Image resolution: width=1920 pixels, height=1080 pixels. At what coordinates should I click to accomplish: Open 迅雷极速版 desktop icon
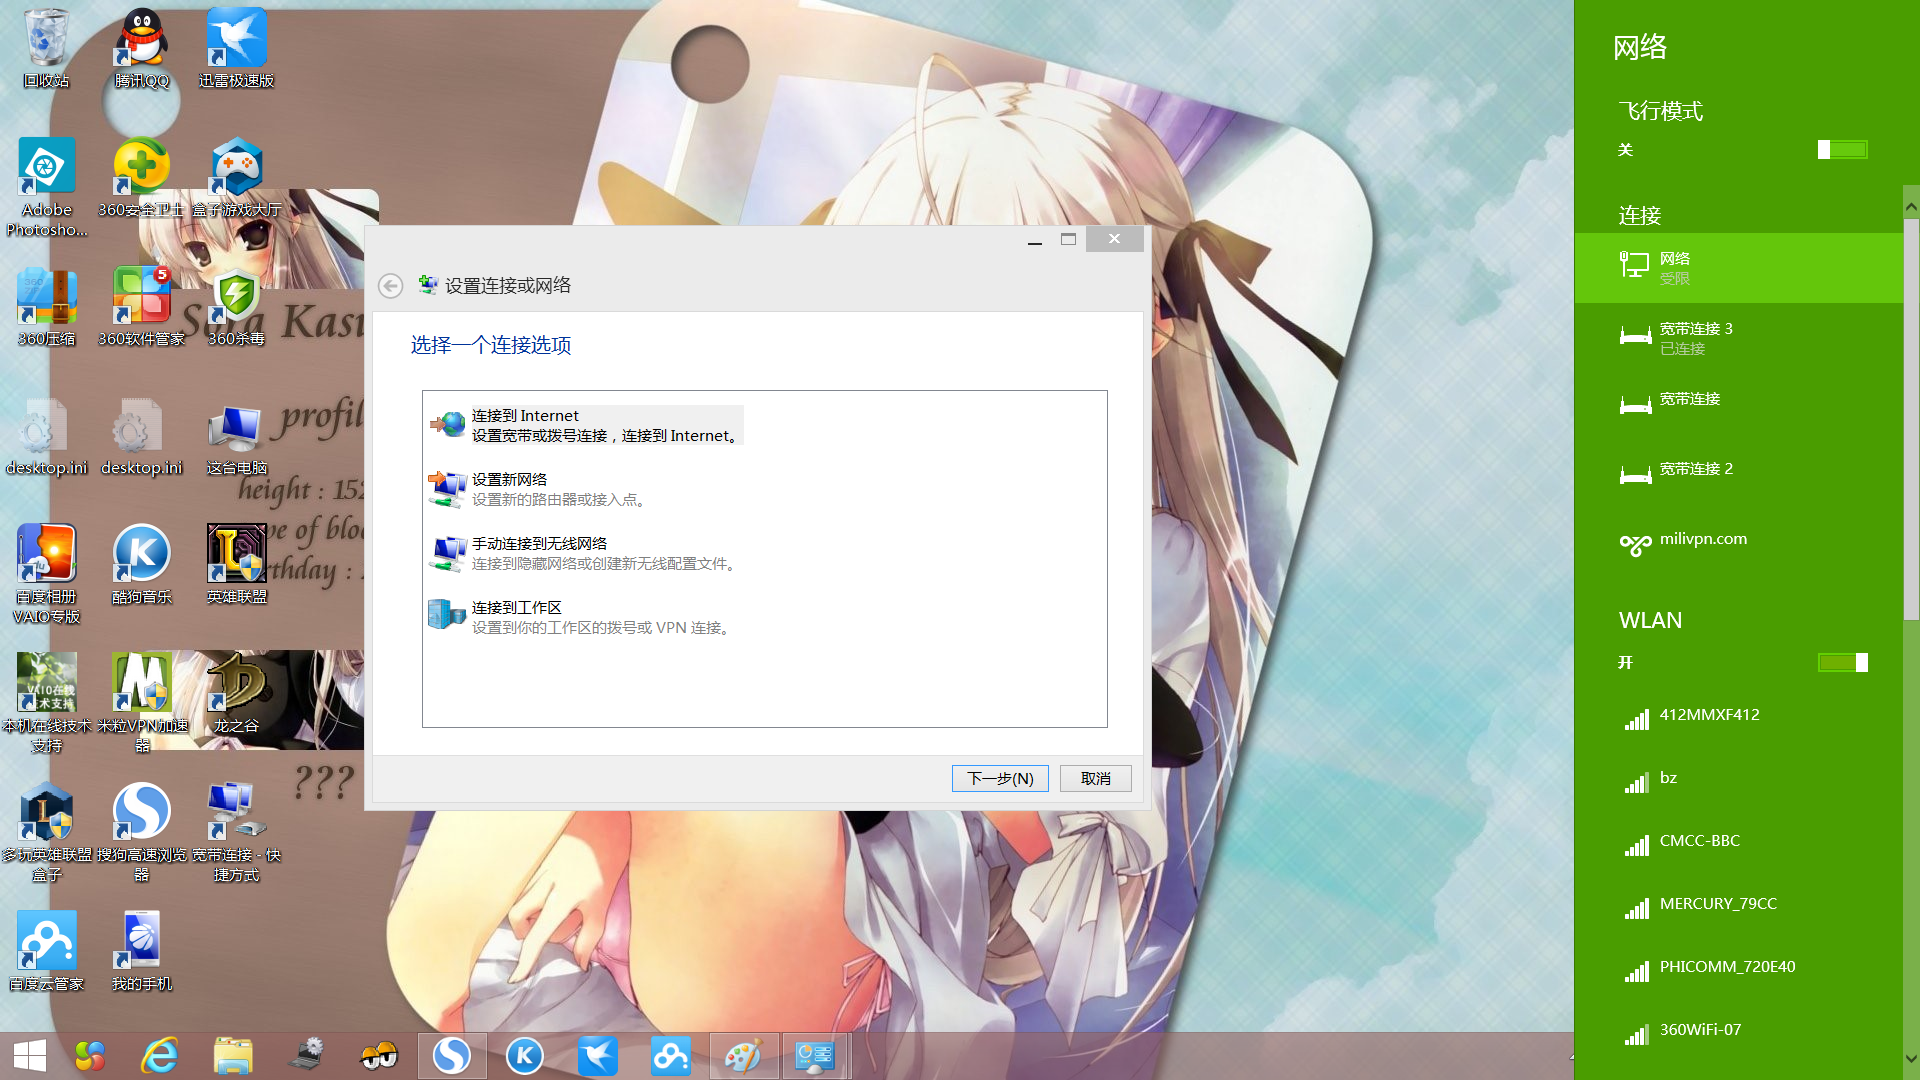point(236,48)
